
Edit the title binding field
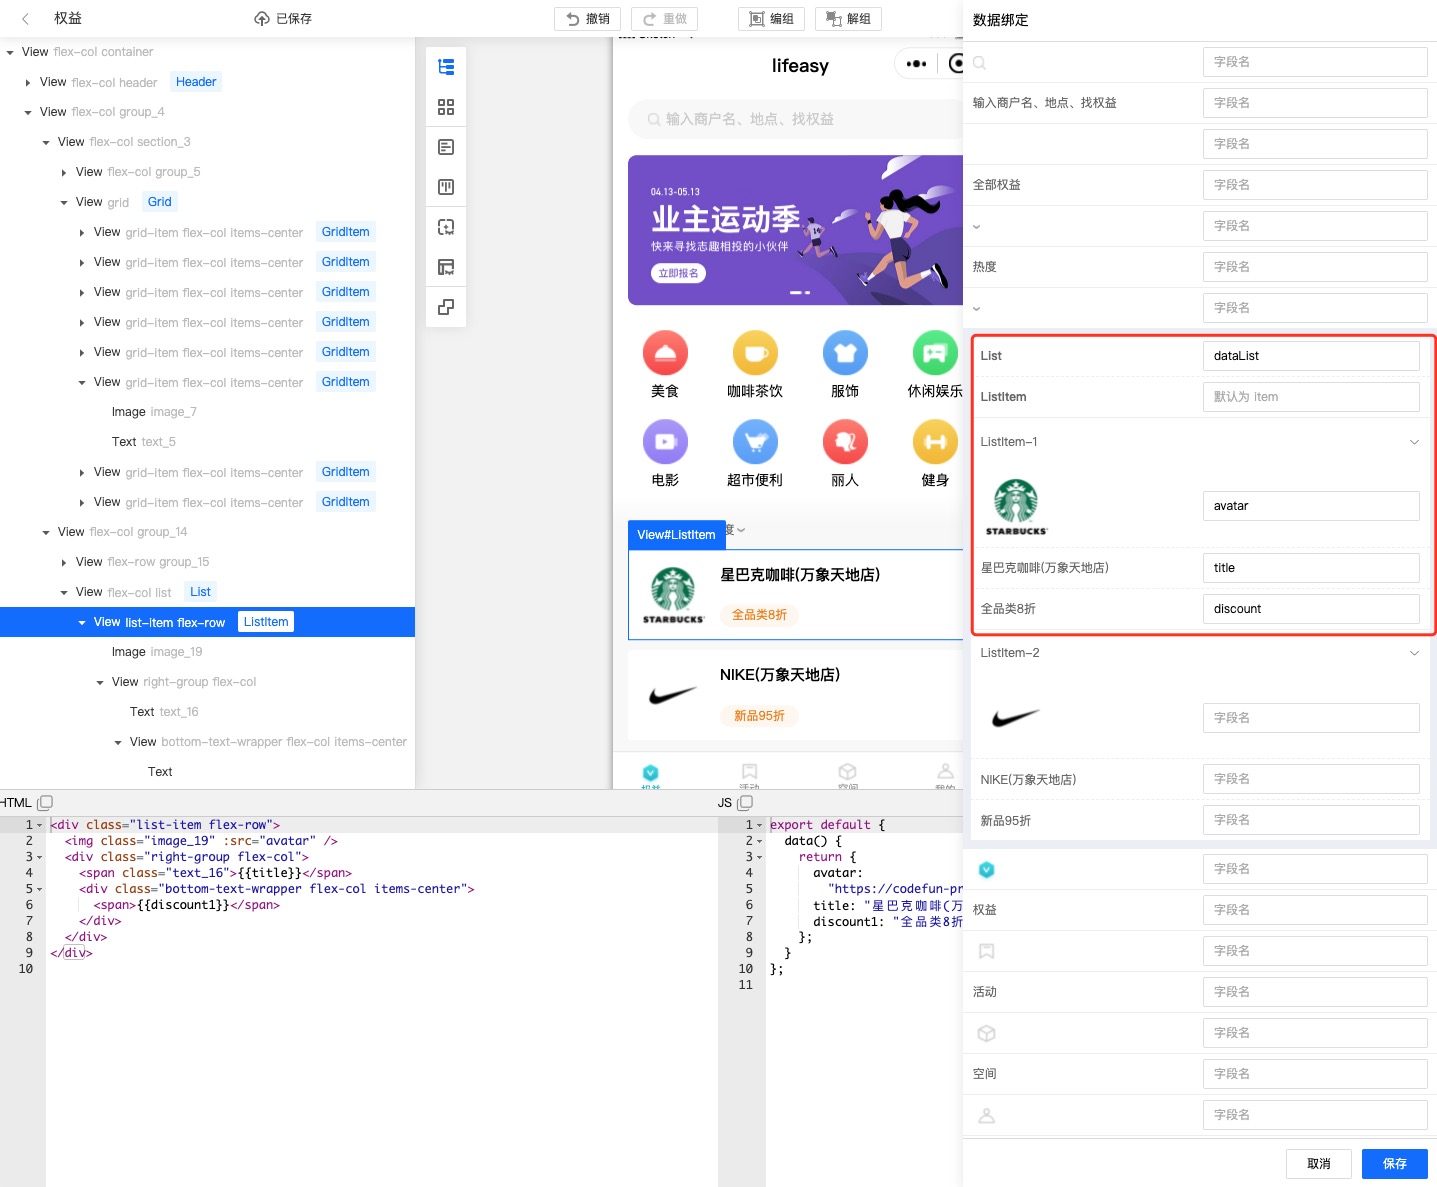coord(1311,568)
